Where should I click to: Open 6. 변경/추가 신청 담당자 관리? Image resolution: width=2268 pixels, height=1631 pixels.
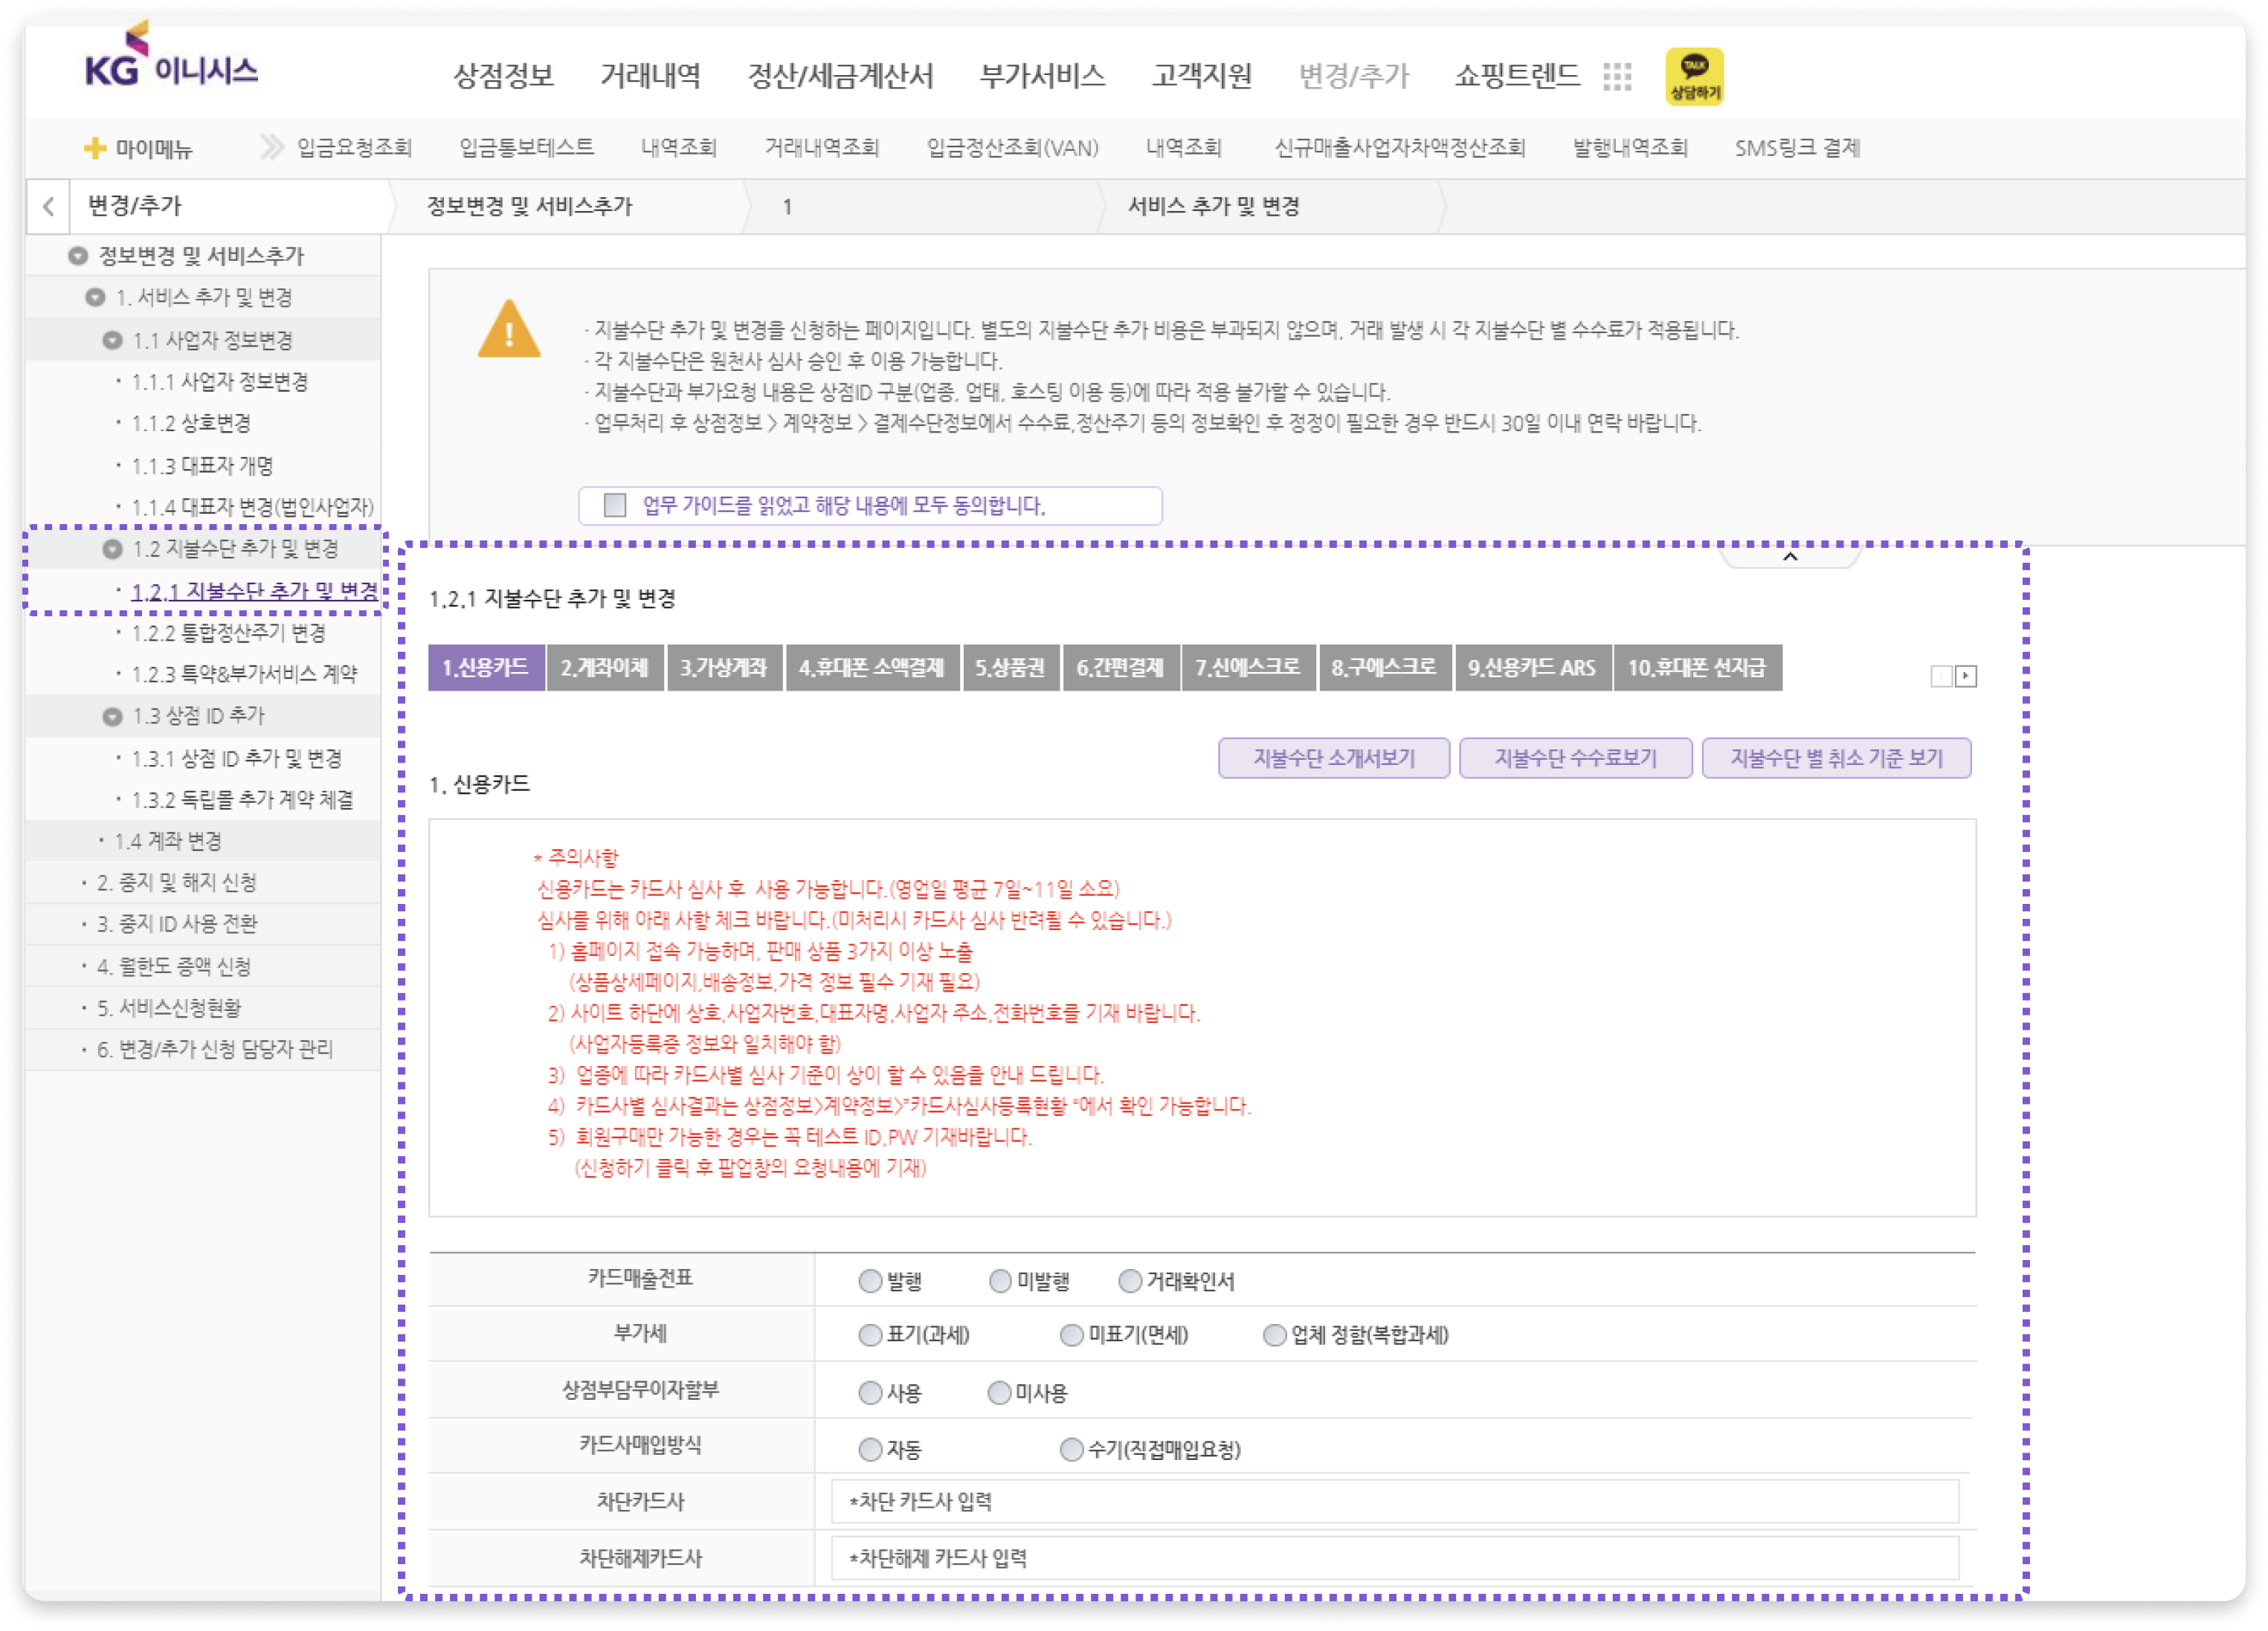(215, 1048)
